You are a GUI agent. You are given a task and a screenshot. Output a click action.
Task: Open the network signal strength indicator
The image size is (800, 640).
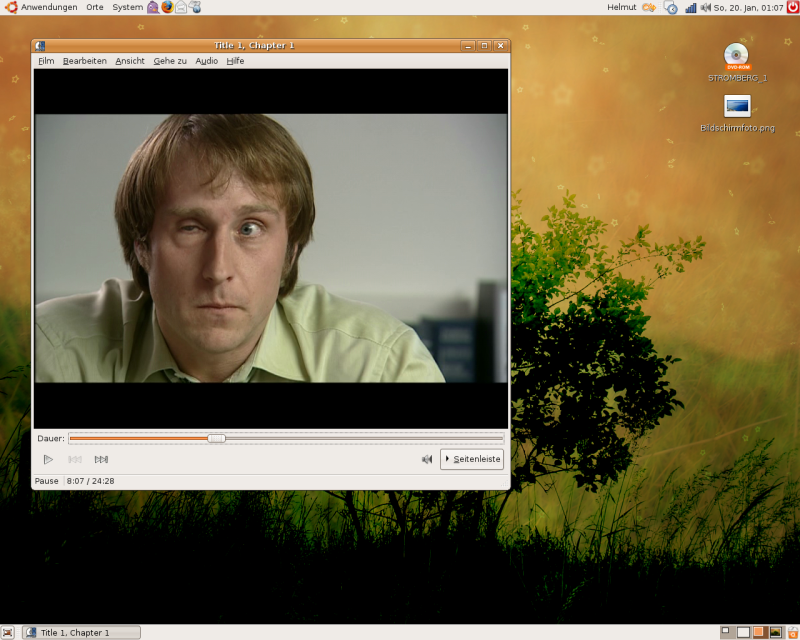691,7
